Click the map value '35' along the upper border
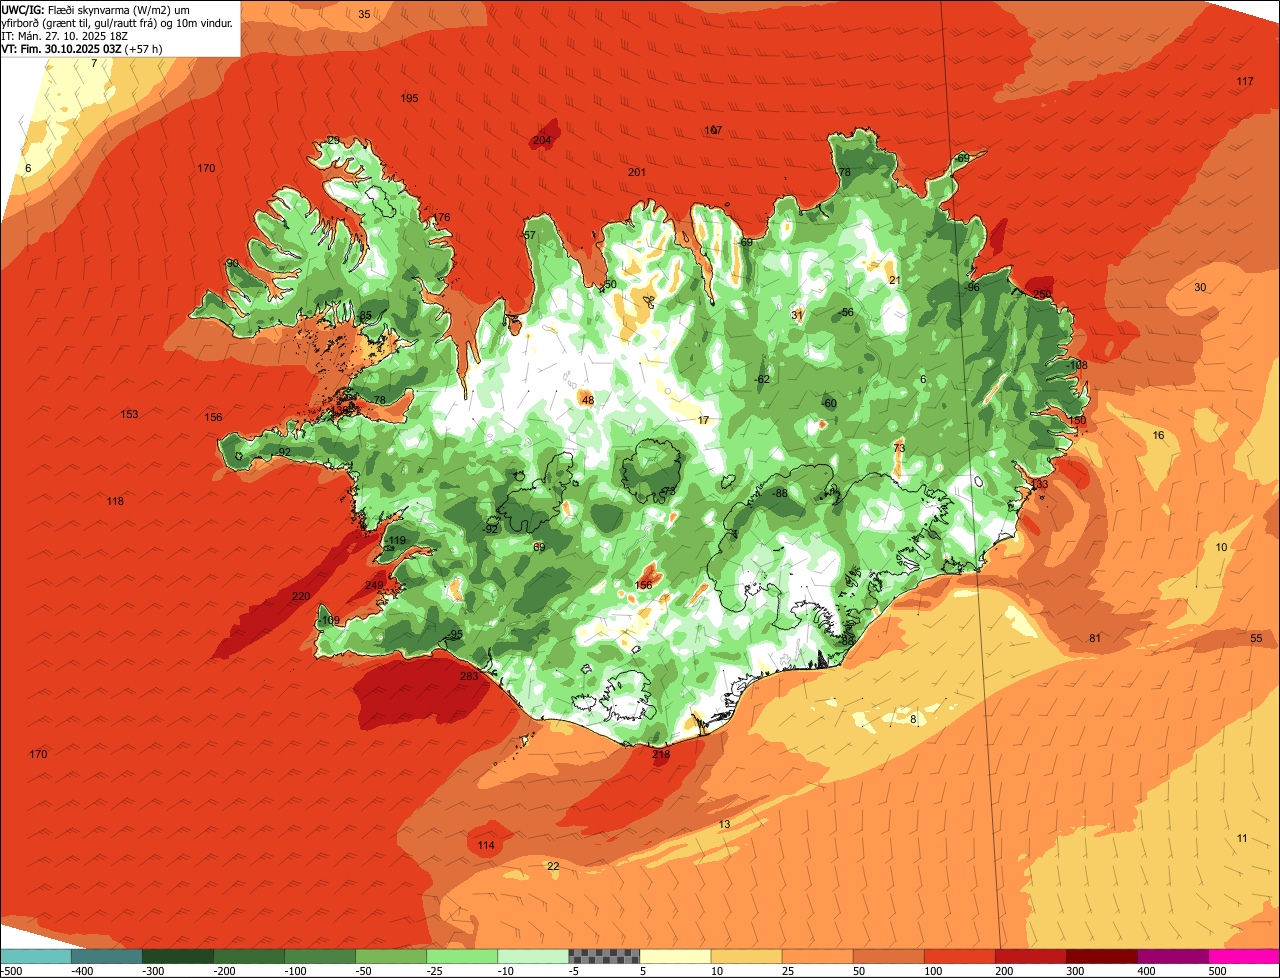 point(364,14)
